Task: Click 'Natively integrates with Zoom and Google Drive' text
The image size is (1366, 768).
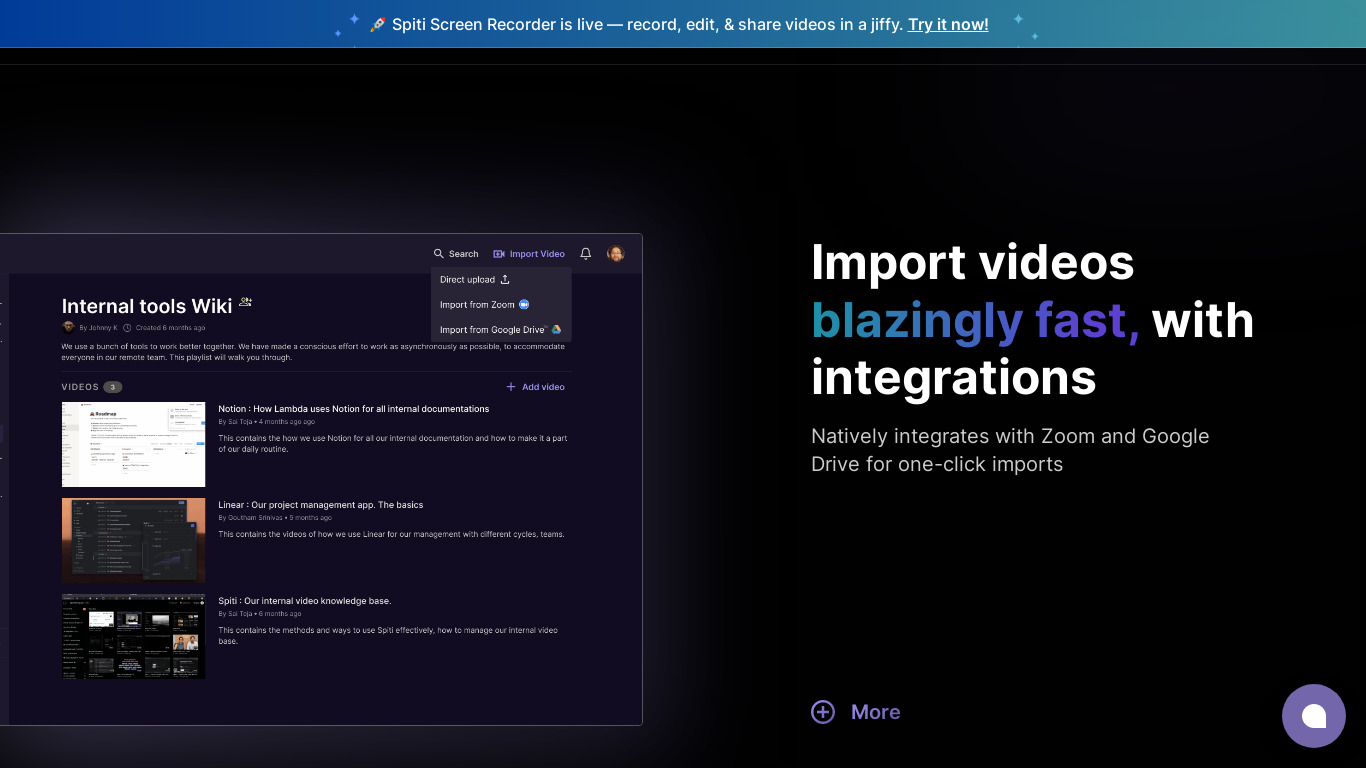Action: [1010, 450]
